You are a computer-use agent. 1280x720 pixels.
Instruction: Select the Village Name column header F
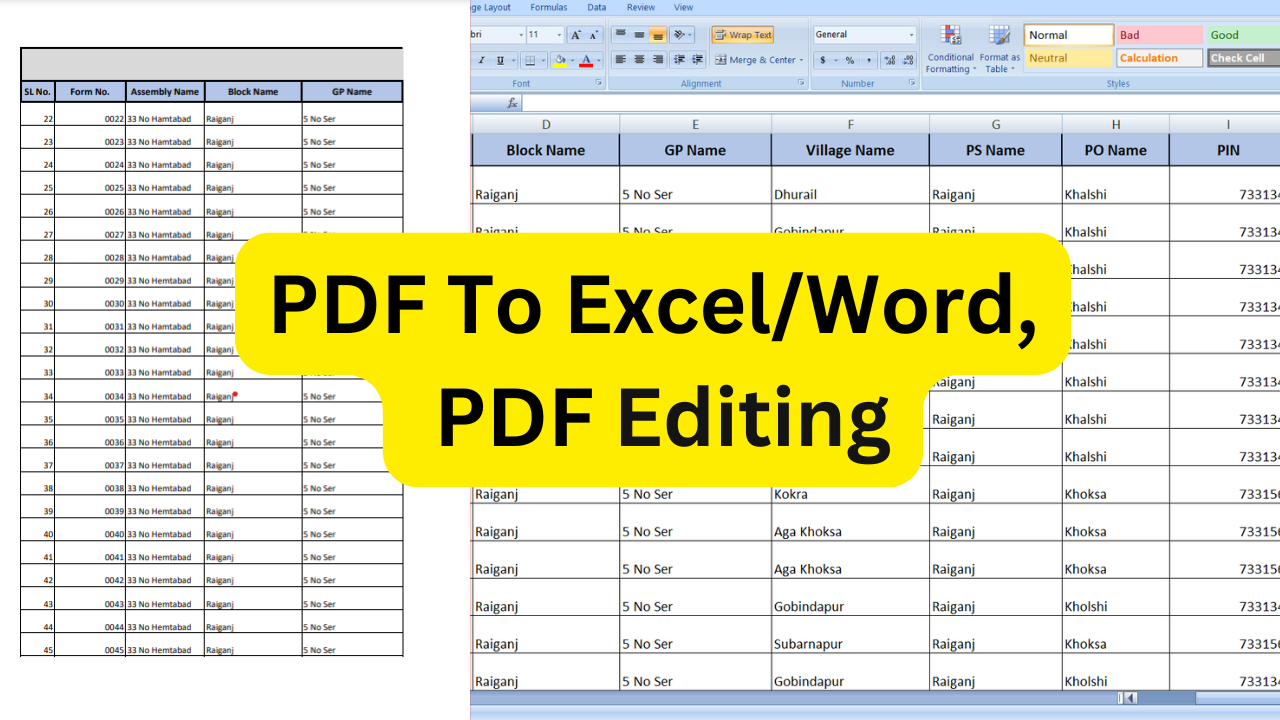point(850,124)
